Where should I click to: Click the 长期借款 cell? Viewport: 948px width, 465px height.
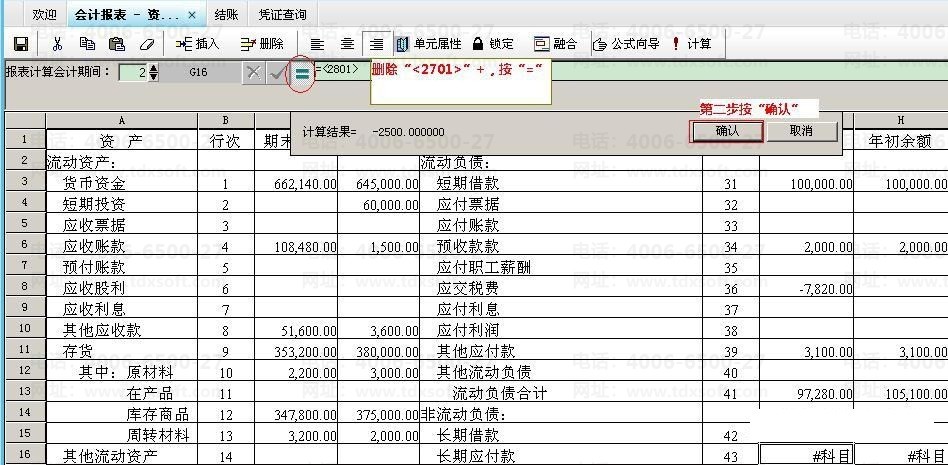pos(561,435)
